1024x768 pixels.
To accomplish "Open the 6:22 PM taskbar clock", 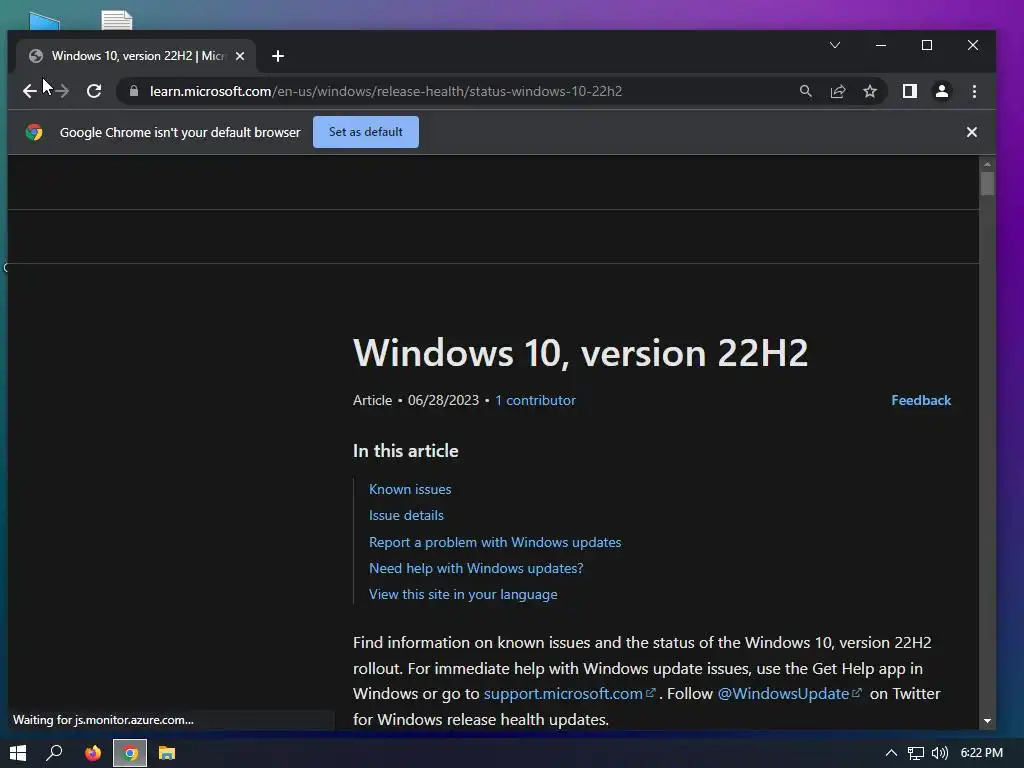I will click(982, 753).
